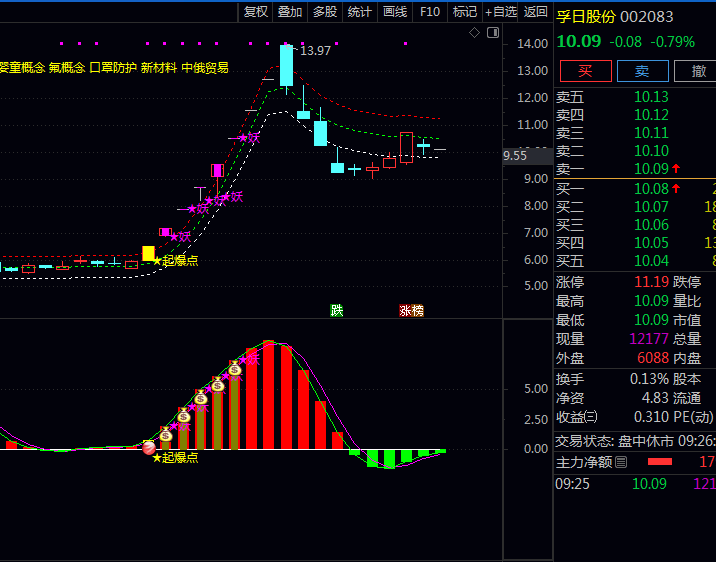Open the F10 company info page
The width and height of the screenshot is (716, 562).
(430, 12)
